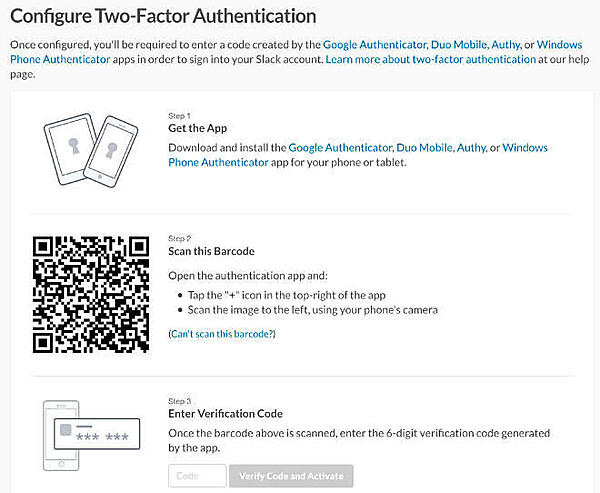Click 'Can't scan this barcode?' link
The width and height of the screenshot is (600, 493).
click(x=222, y=333)
